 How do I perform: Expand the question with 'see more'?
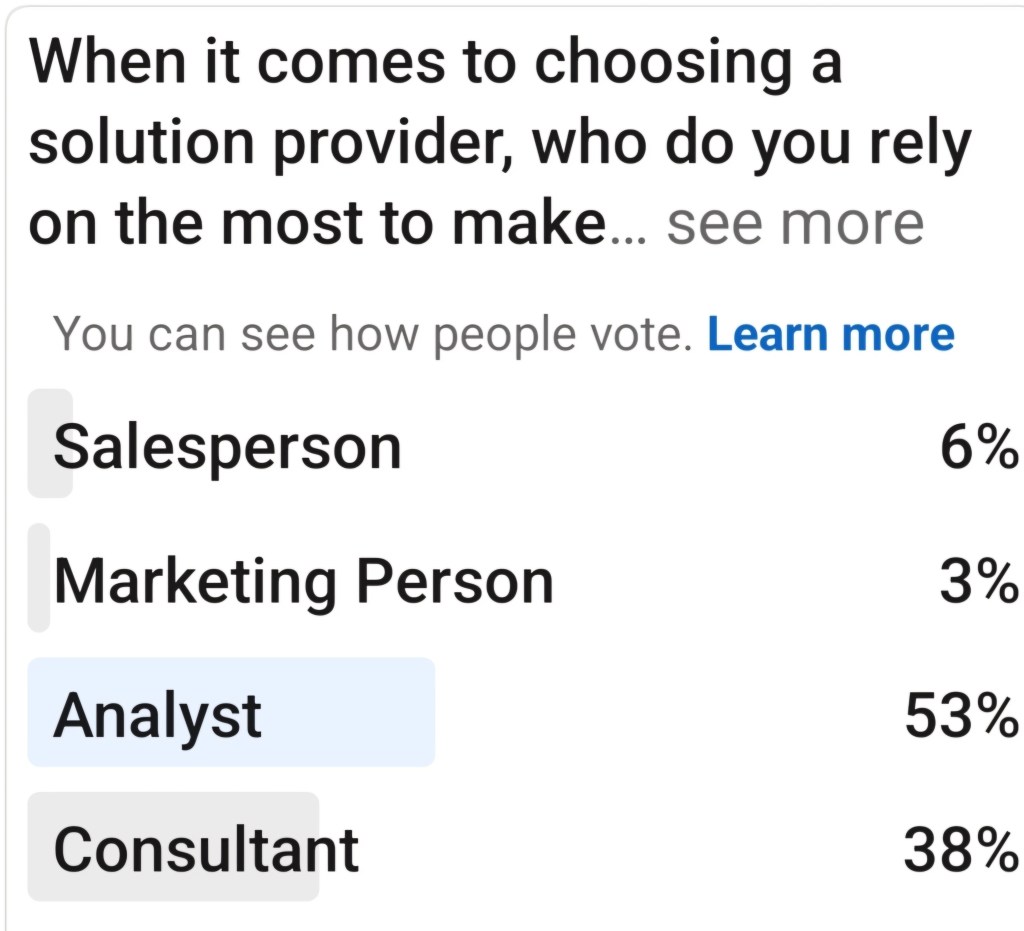click(x=795, y=223)
